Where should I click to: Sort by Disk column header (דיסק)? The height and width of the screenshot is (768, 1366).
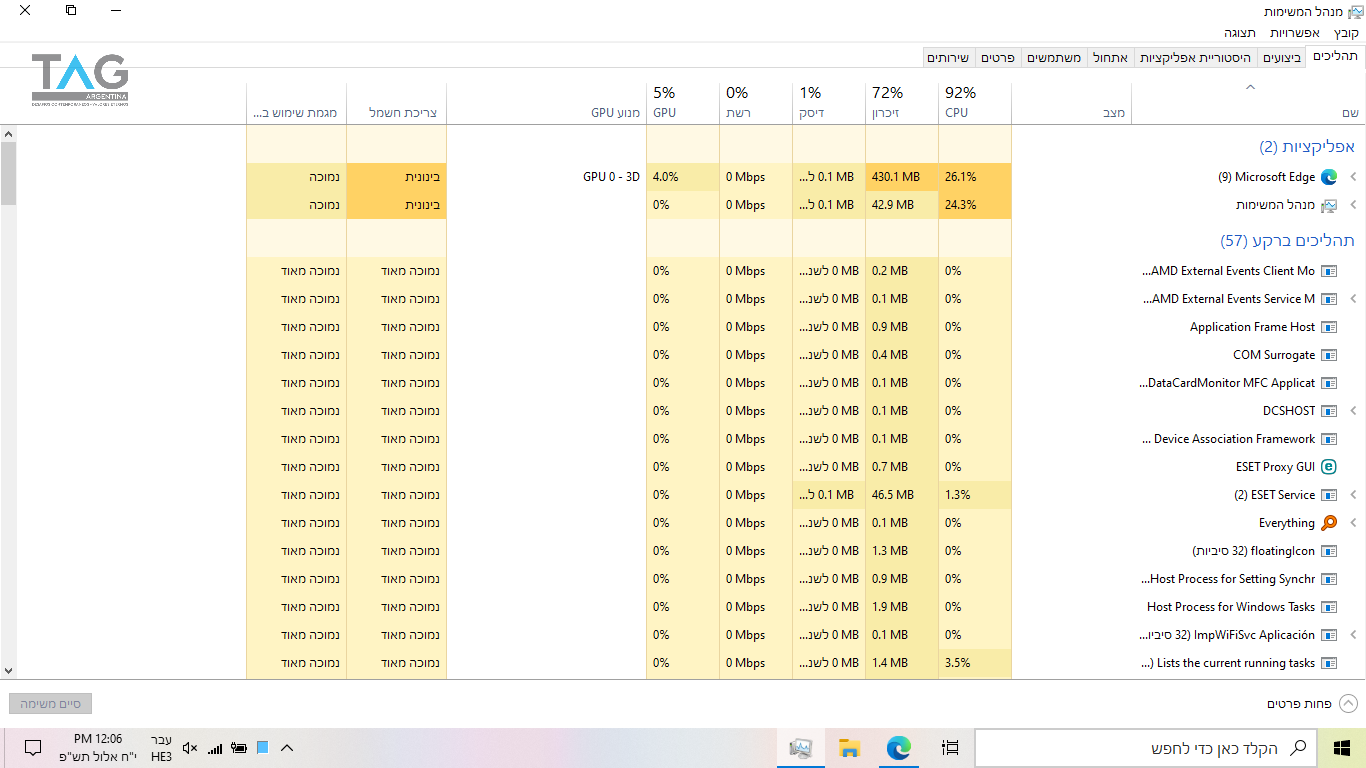tap(829, 102)
